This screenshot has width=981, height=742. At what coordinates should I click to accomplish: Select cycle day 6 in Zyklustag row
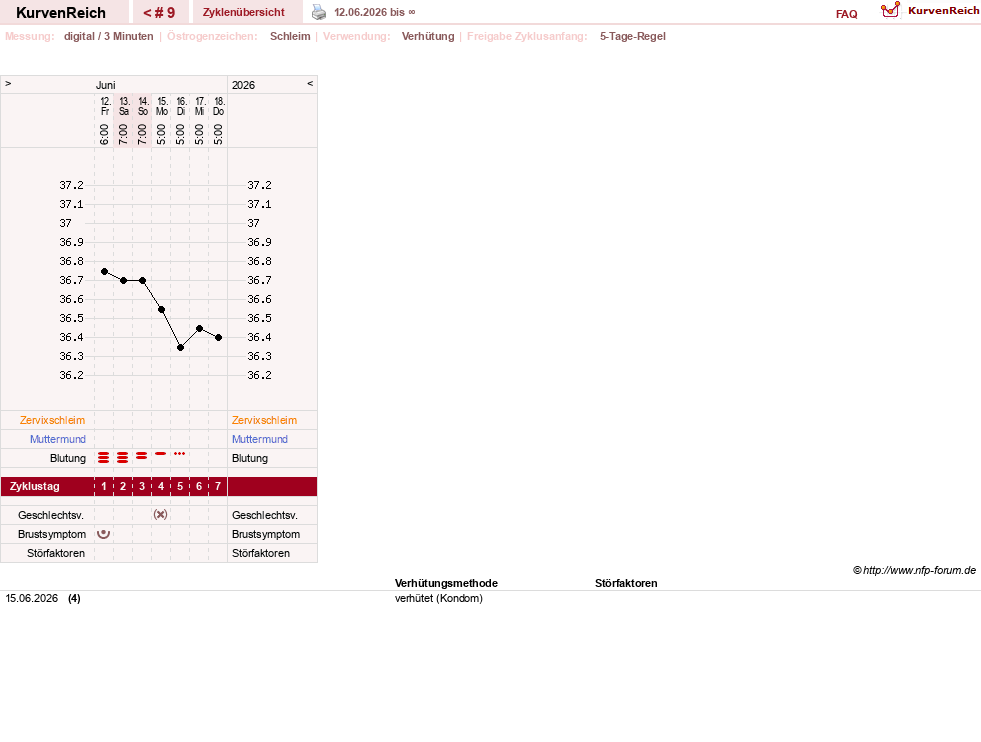tap(199, 486)
